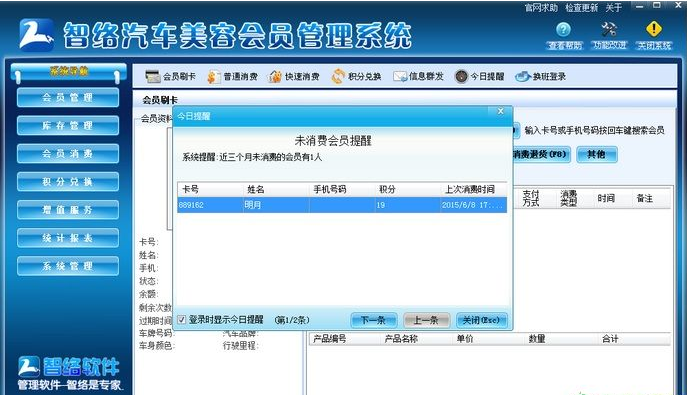Click the 查看帮助 question mark icon

coord(563,30)
